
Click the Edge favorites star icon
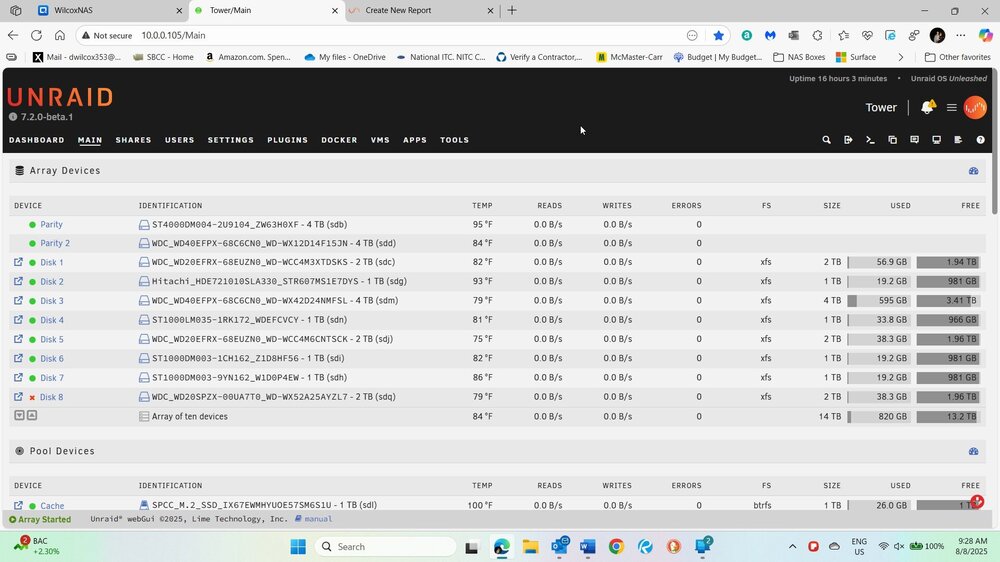point(719,36)
